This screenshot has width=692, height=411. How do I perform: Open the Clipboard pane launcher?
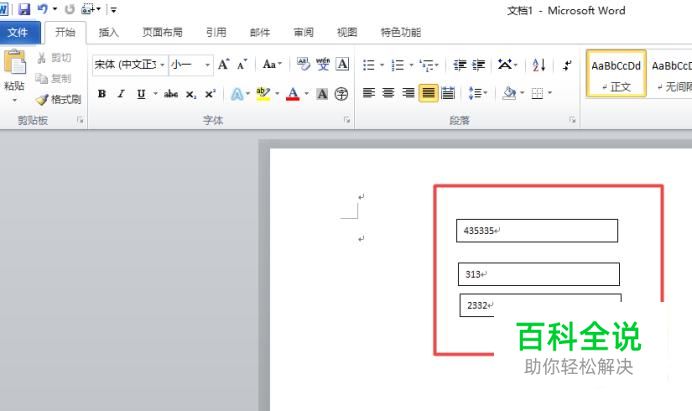coord(80,120)
